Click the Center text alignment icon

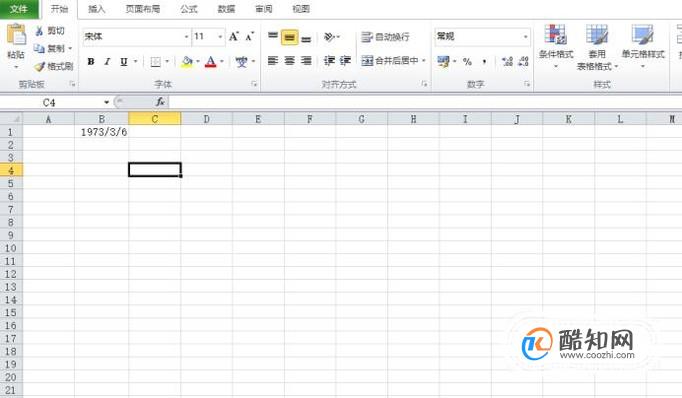[x=290, y=60]
